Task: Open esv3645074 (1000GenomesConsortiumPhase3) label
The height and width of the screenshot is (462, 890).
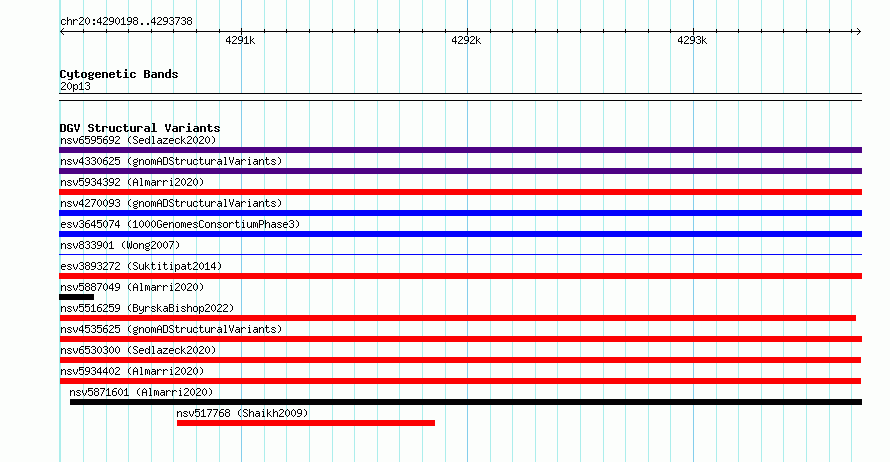Action: pos(180,224)
